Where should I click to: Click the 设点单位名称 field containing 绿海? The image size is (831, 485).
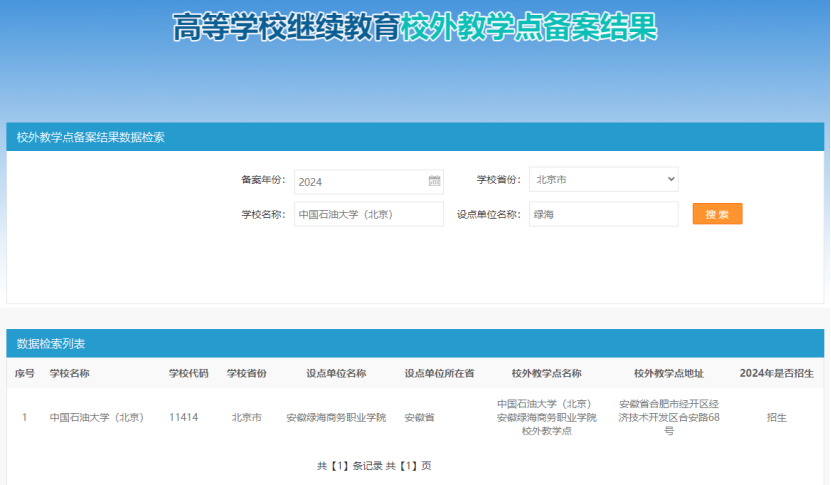(x=603, y=214)
